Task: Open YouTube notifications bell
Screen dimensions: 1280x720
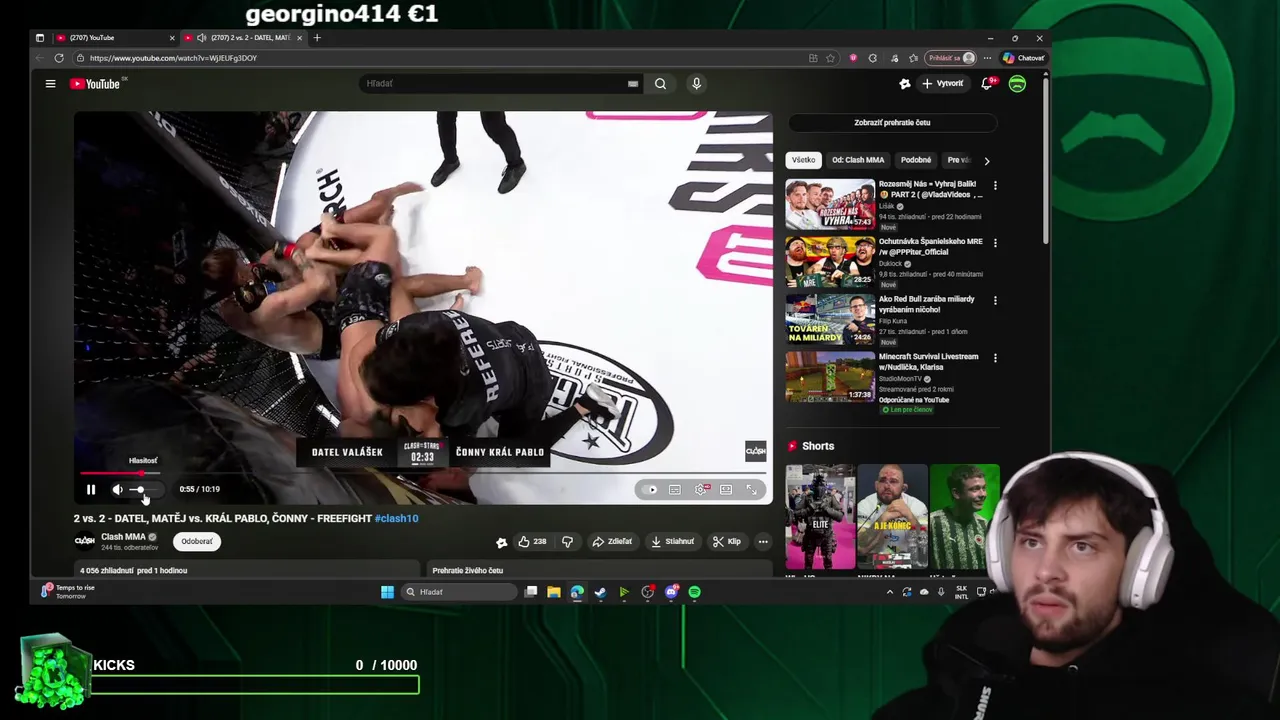Action: point(987,84)
